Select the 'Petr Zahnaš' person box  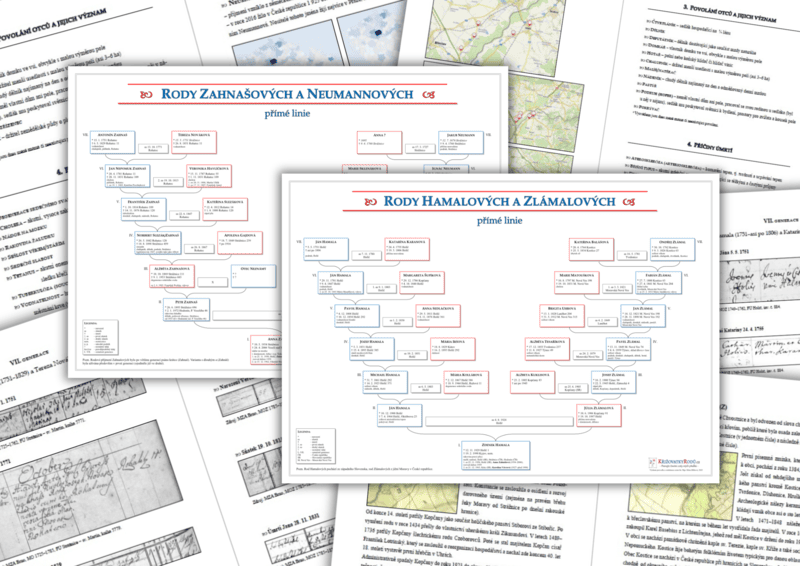[x=187, y=310]
